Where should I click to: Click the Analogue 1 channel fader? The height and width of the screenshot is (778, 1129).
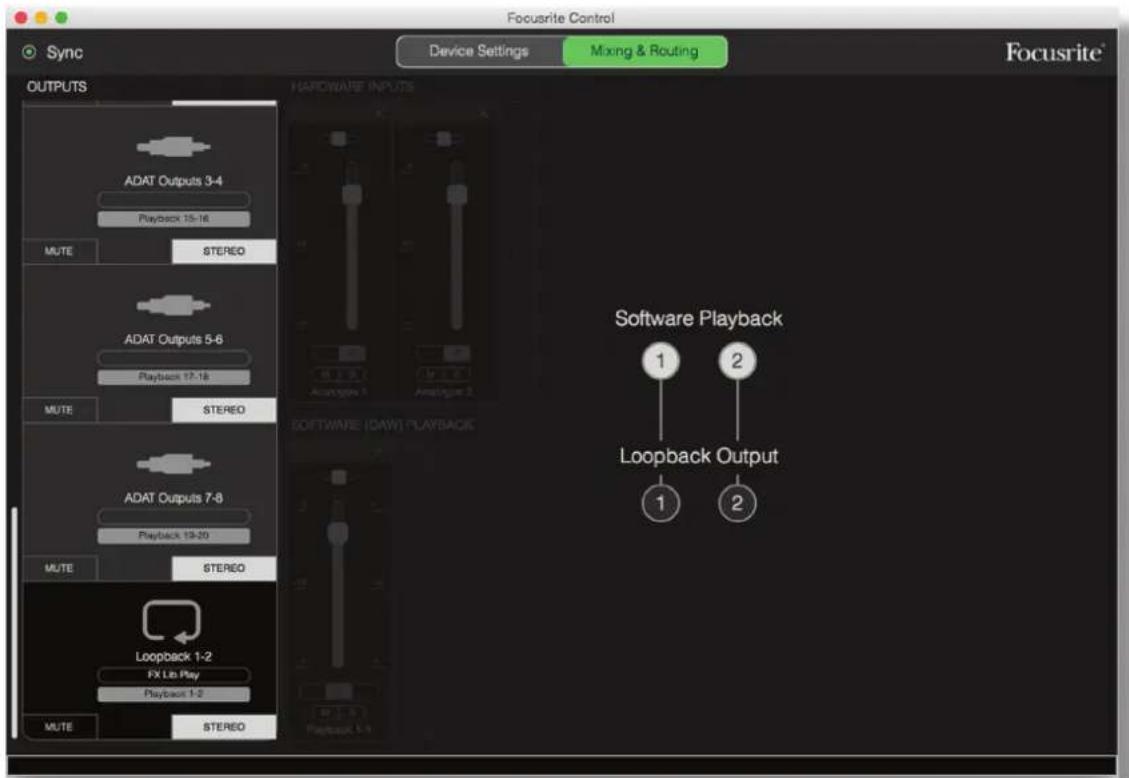pyautogui.click(x=352, y=194)
